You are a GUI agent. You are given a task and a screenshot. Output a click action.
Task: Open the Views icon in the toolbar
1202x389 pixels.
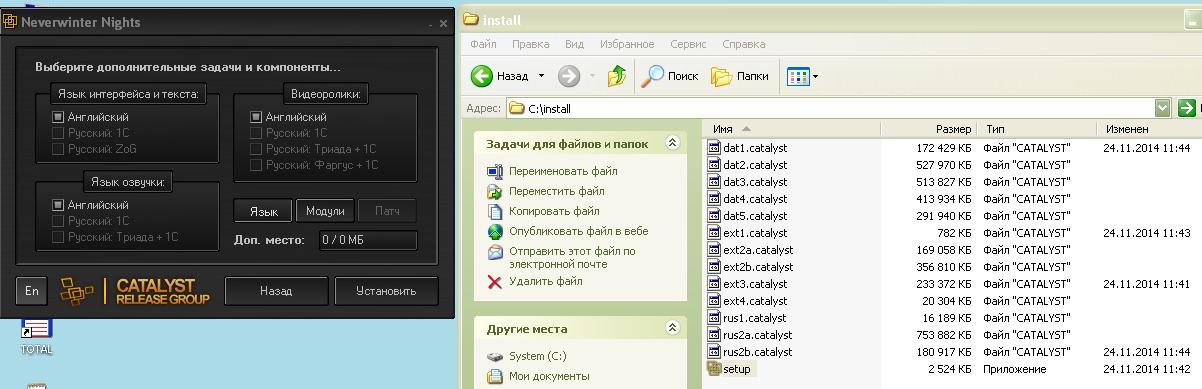pyautogui.click(x=797, y=76)
